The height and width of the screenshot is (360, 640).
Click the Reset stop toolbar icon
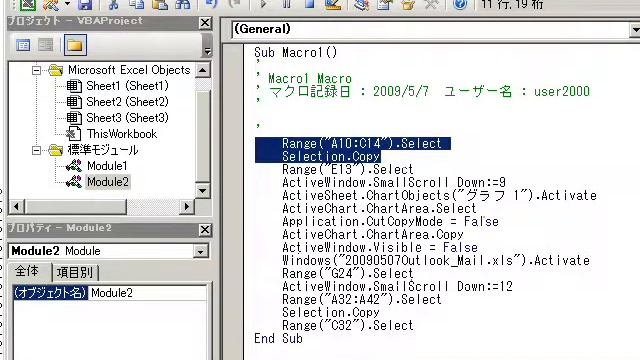[310, 5]
